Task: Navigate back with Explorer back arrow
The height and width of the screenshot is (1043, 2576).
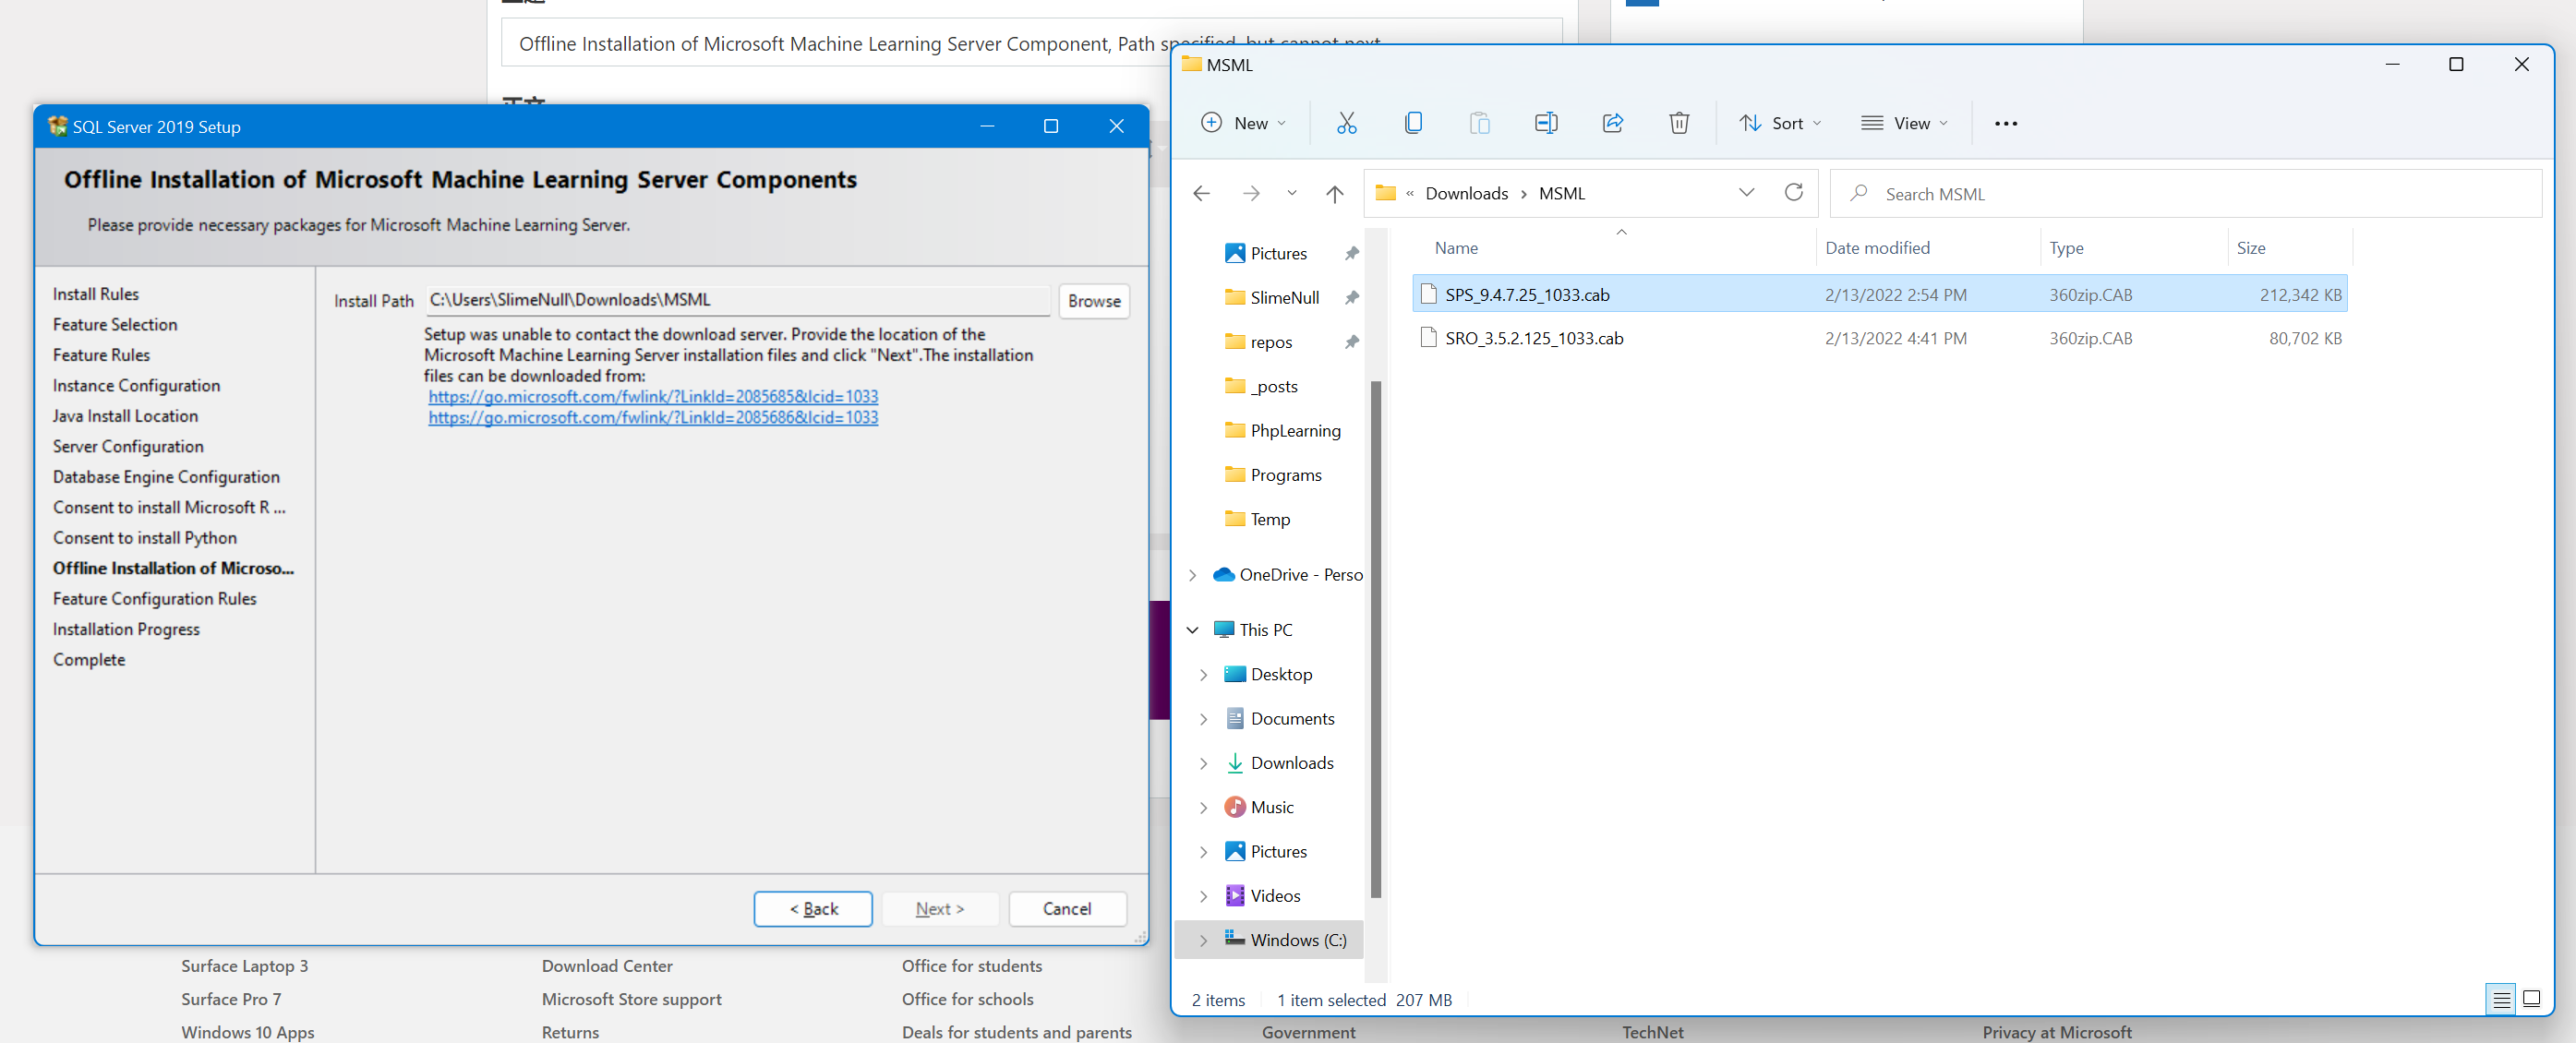Action: 1201,194
